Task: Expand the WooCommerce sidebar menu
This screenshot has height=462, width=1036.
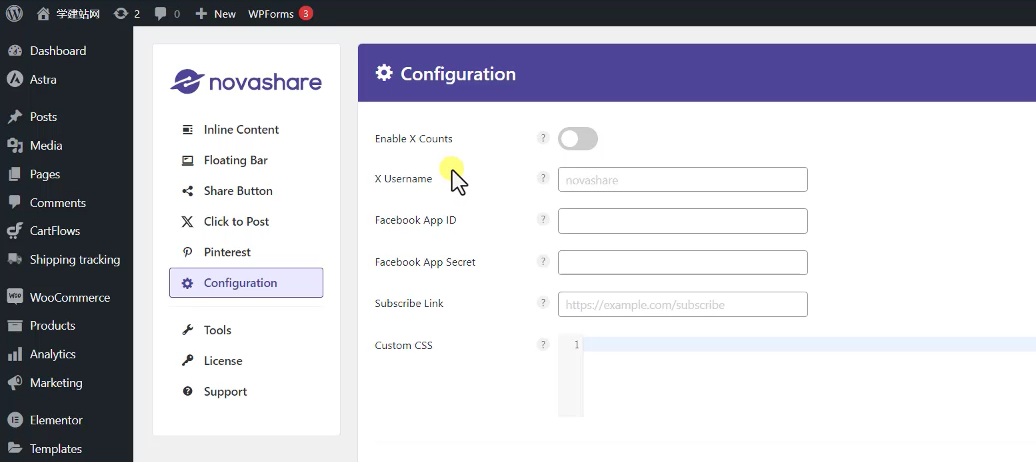Action: (x=69, y=297)
